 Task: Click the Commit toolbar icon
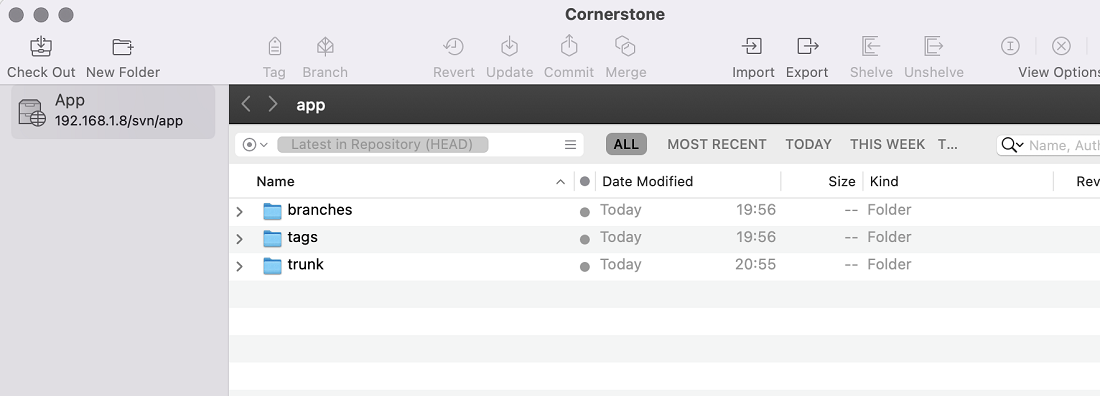click(x=568, y=46)
